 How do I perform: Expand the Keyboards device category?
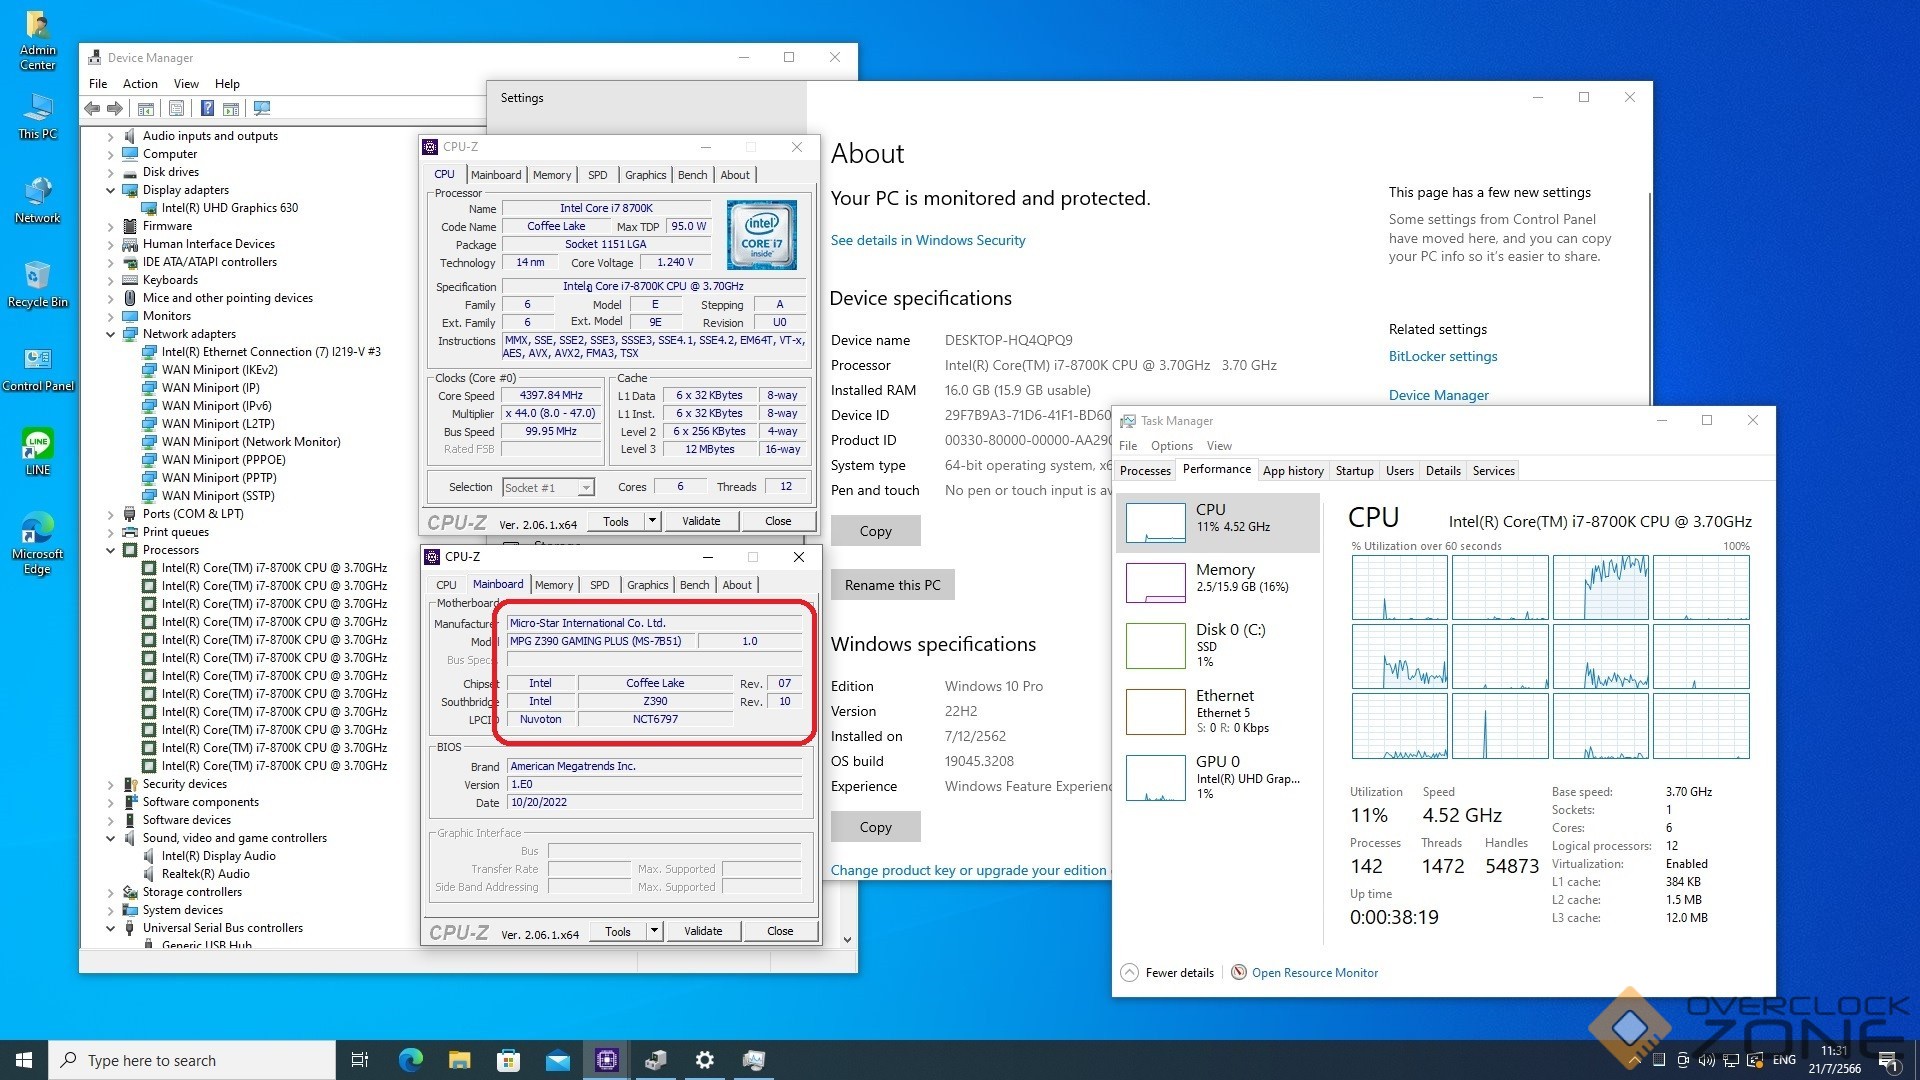point(111,280)
